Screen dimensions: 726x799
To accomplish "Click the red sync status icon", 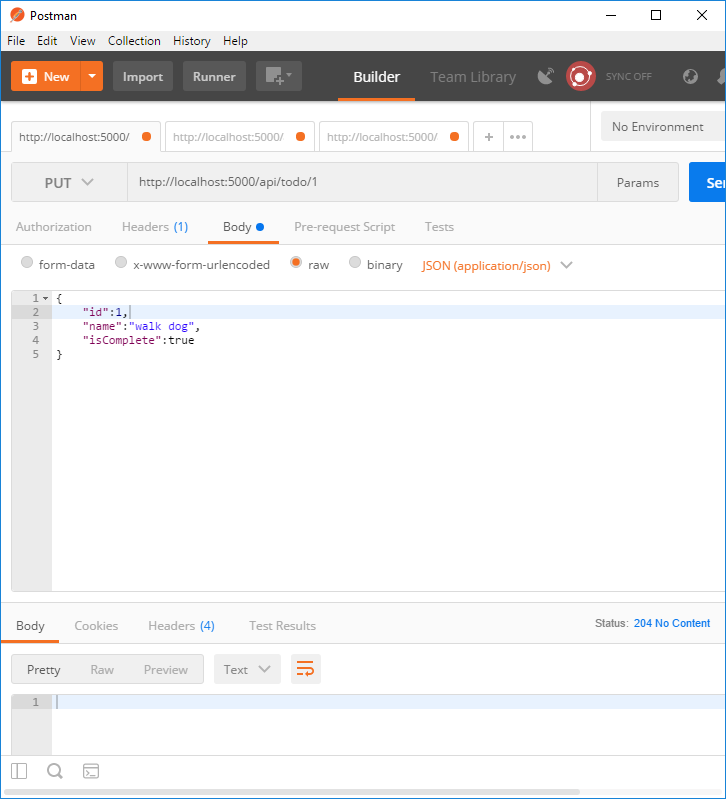I will (x=580, y=76).
